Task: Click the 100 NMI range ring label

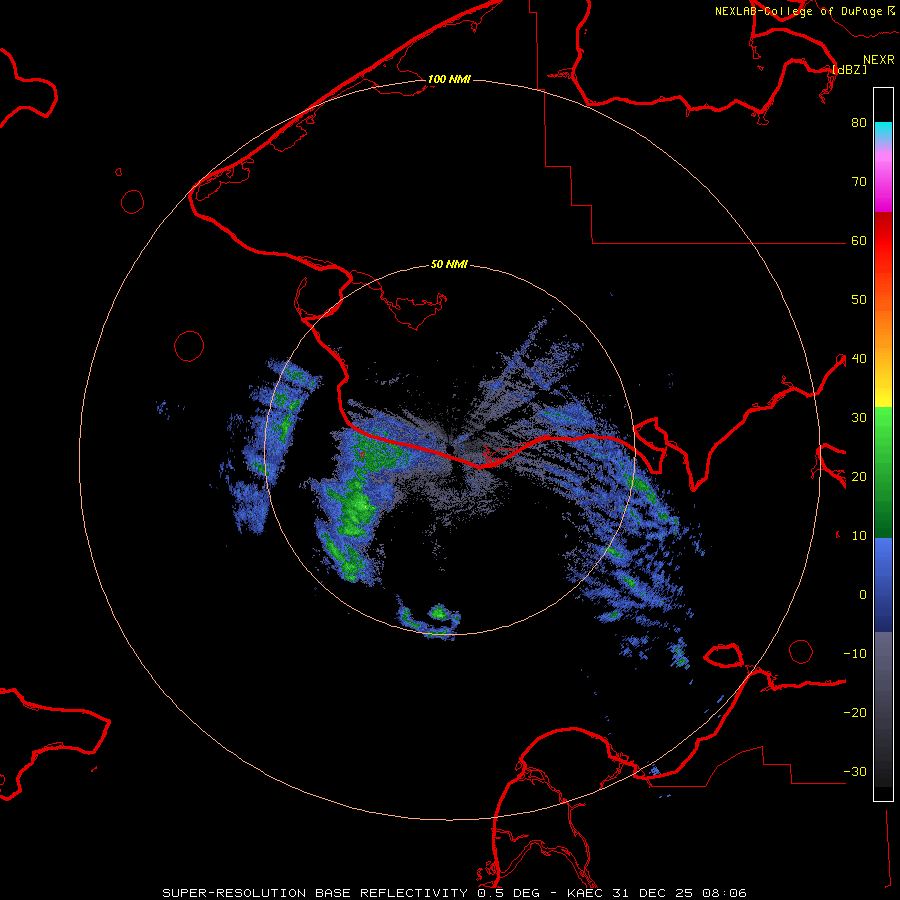Action: click(x=449, y=79)
